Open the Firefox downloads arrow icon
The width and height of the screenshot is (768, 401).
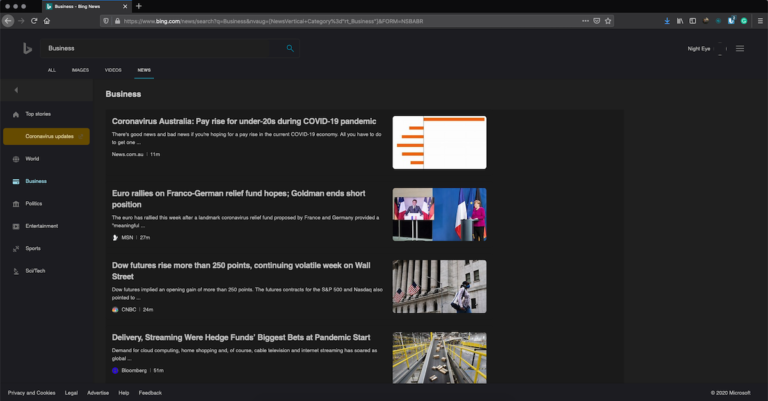(x=667, y=21)
